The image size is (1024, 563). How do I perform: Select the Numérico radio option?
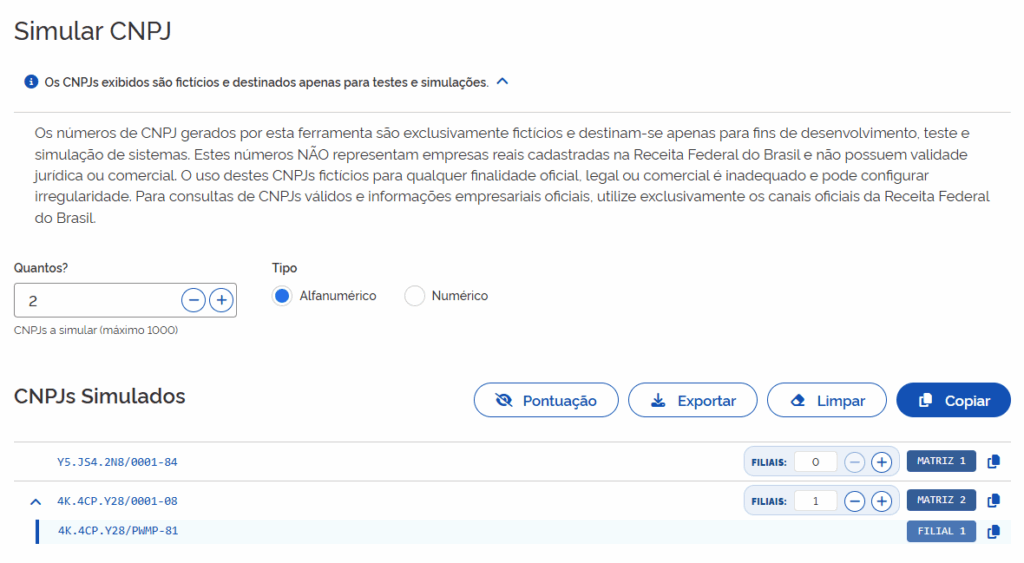point(414,296)
